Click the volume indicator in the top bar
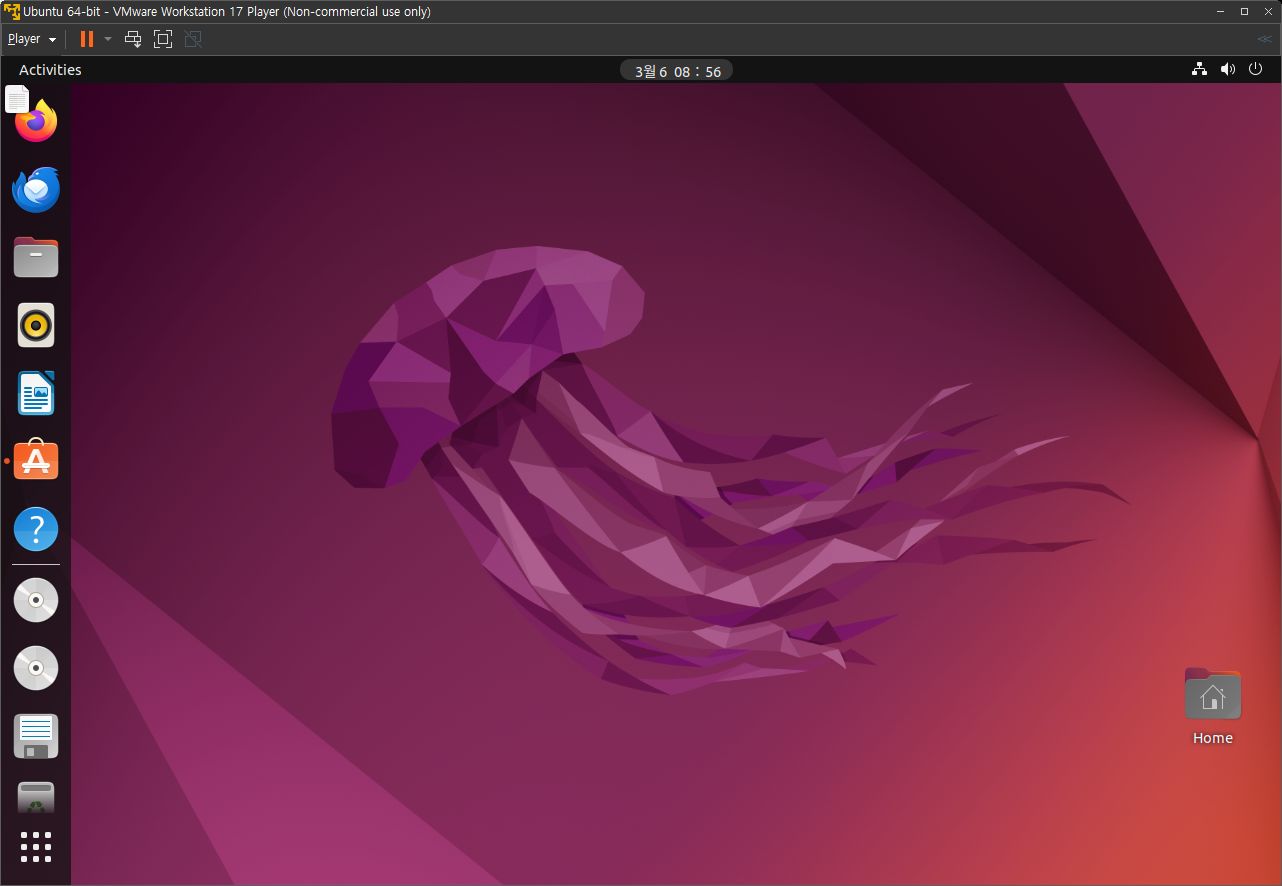The width and height of the screenshot is (1282, 886). point(1228,69)
